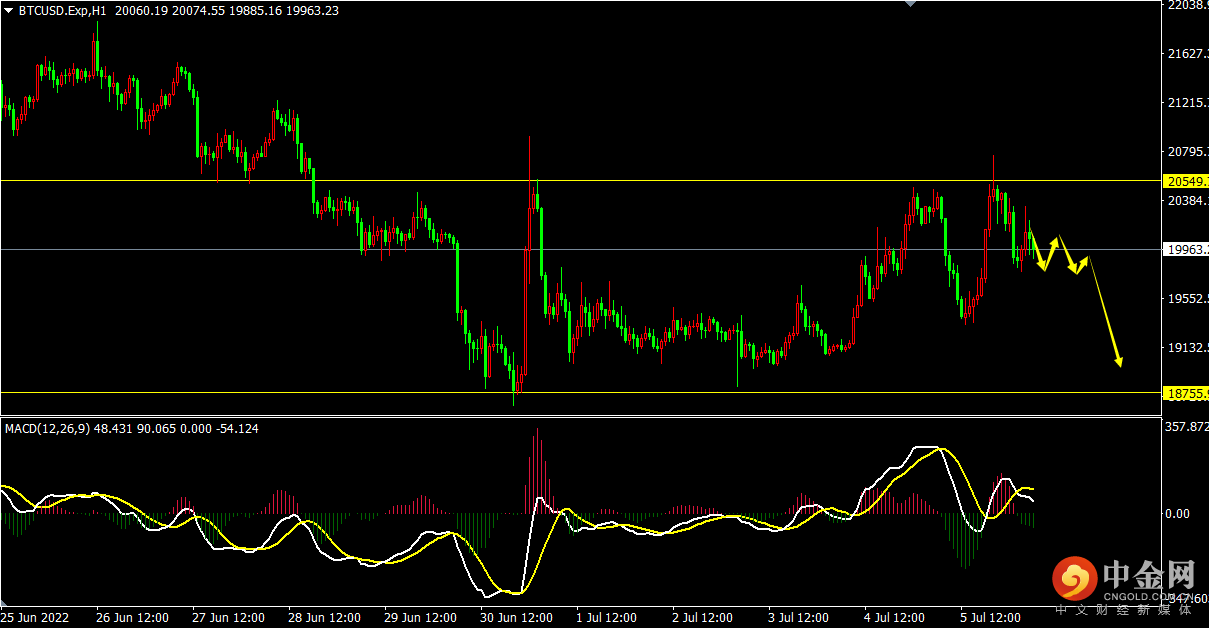
Task: Click the 29 Jun 12:00 time label
Action: [x=421, y=618]
